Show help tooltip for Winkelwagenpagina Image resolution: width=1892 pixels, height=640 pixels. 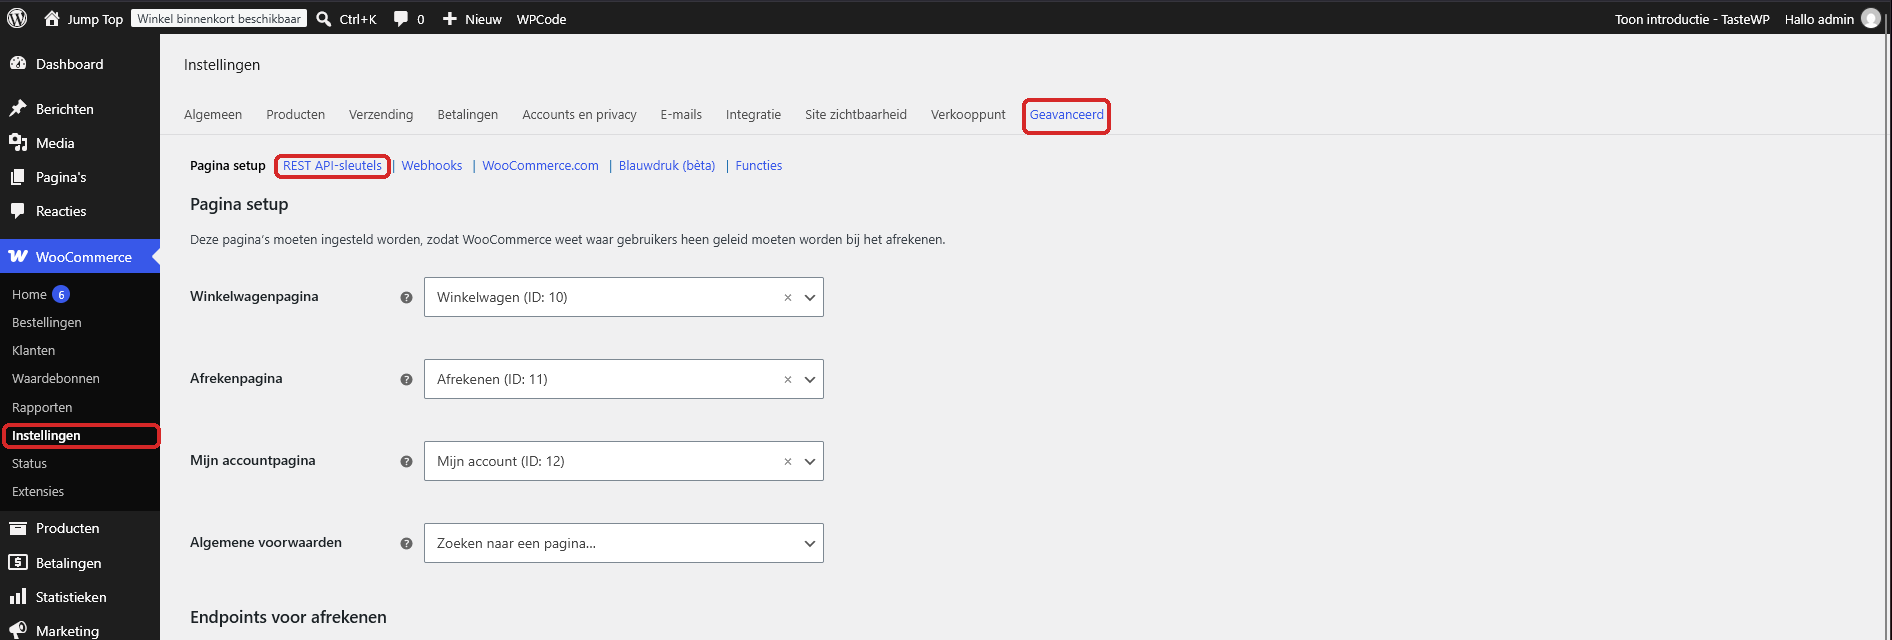[406, 297]
